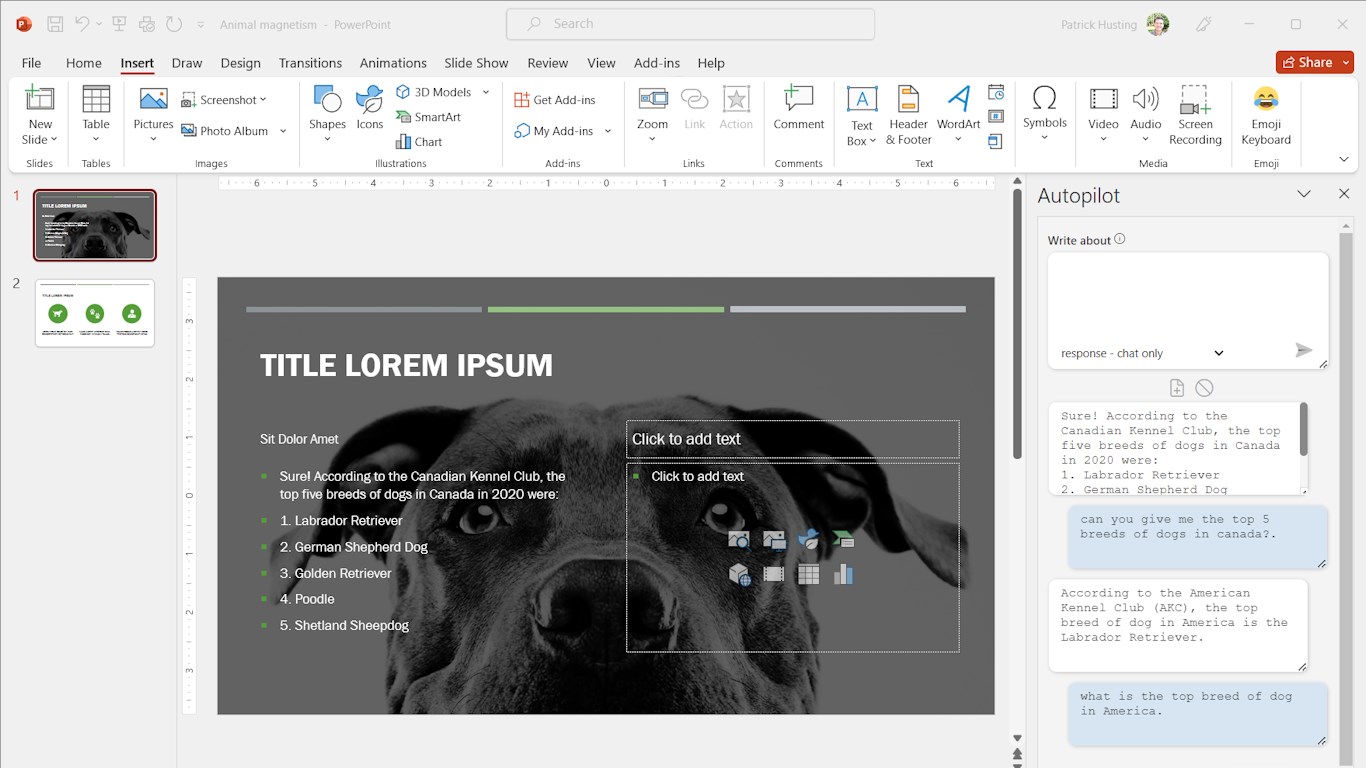Switch to the Review tab
This screenshot has width=1366, height=768.
(x=547, y=62)
